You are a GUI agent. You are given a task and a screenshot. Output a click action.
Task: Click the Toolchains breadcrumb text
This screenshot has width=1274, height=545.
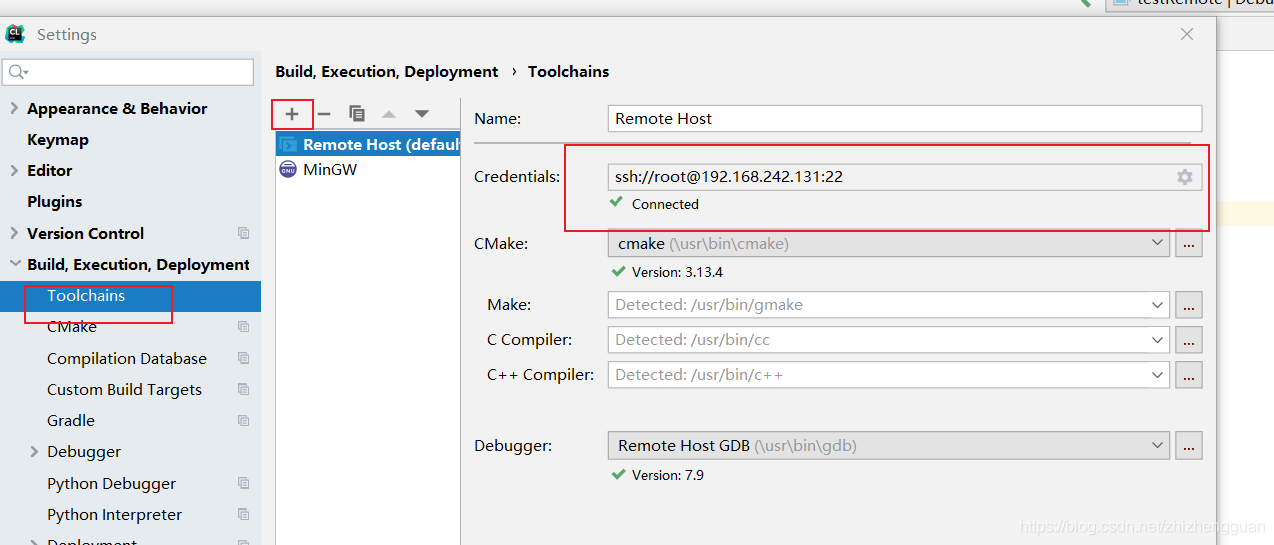(568, 72)
